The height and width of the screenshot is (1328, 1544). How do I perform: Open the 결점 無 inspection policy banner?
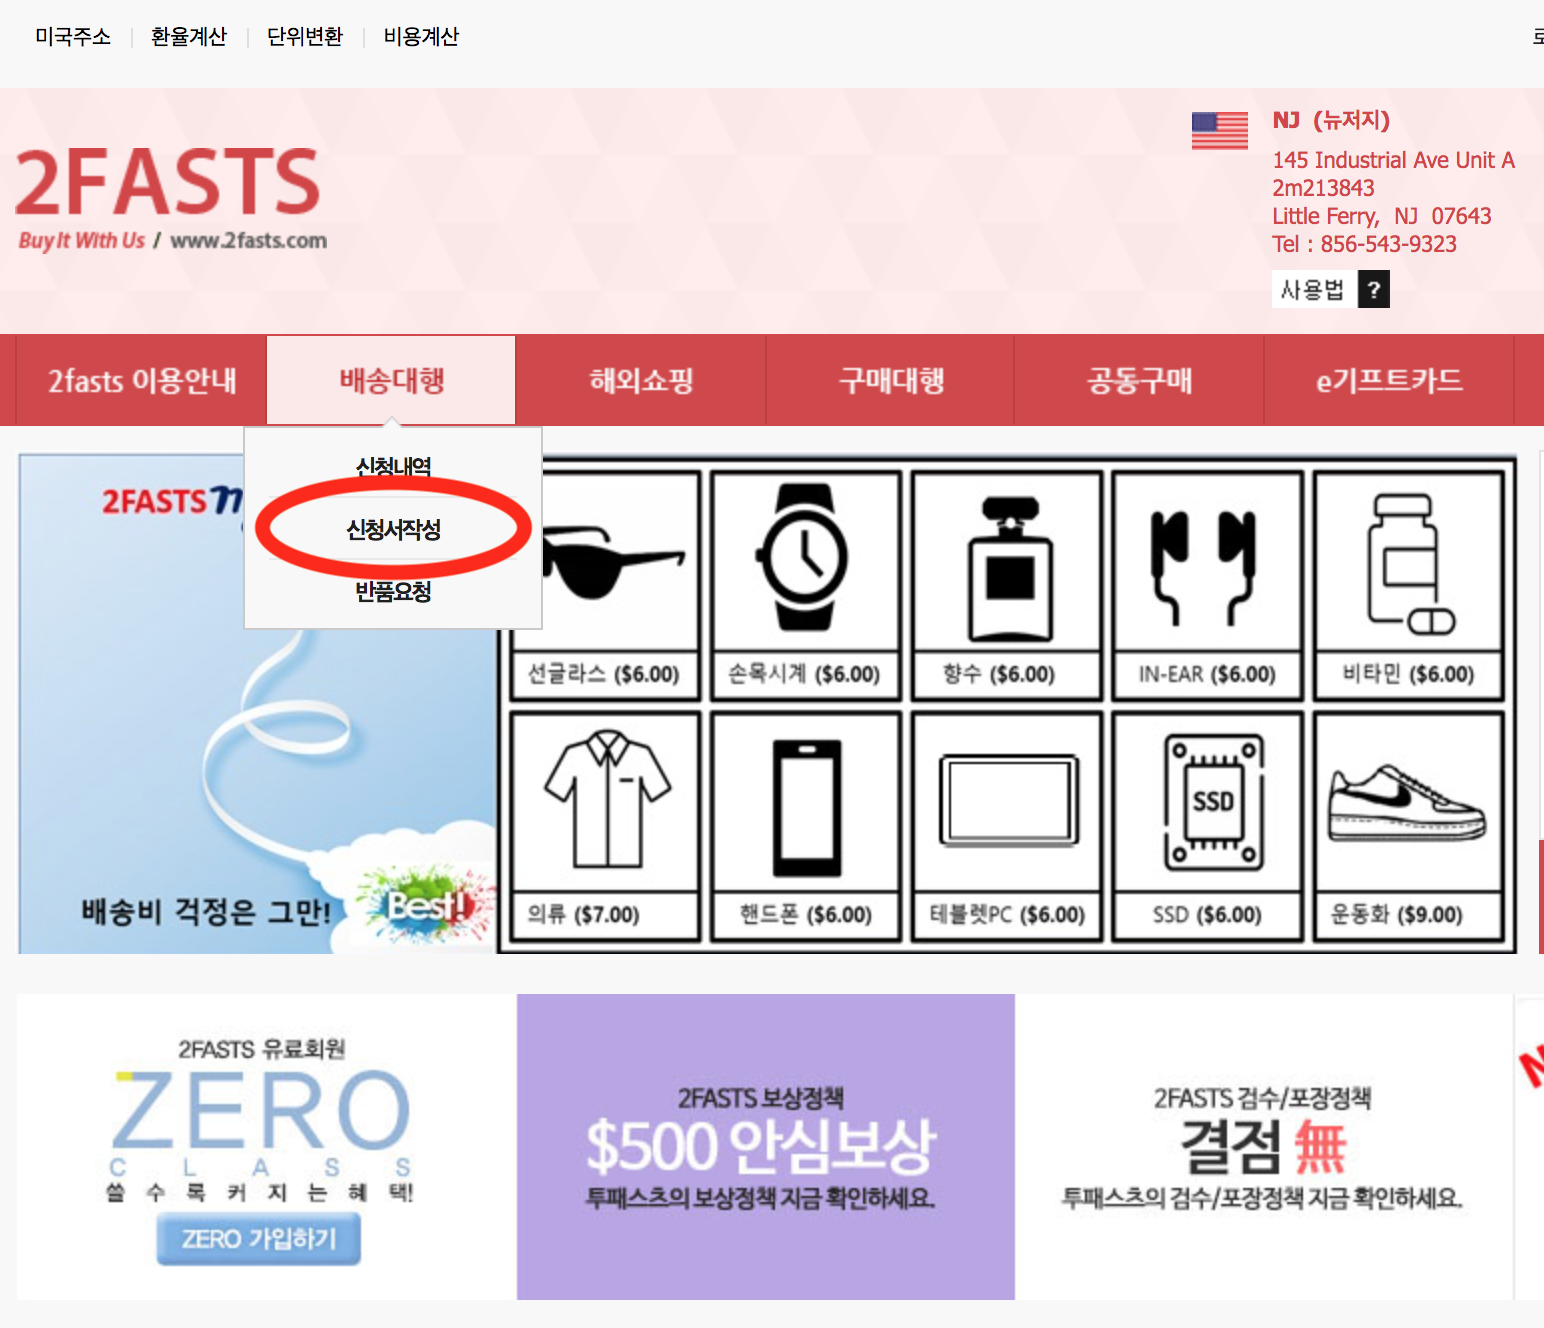point(1264,1147)
